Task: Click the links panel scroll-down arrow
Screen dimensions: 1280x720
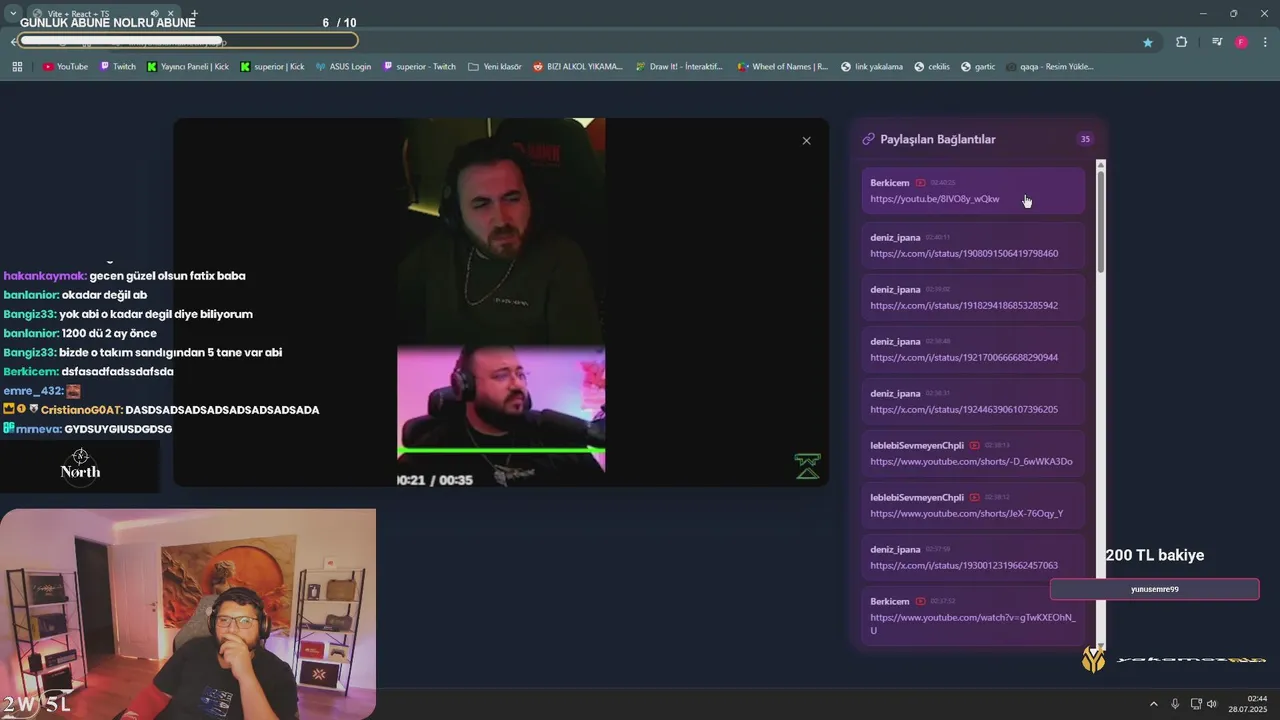Action: tap(1101, 646)
